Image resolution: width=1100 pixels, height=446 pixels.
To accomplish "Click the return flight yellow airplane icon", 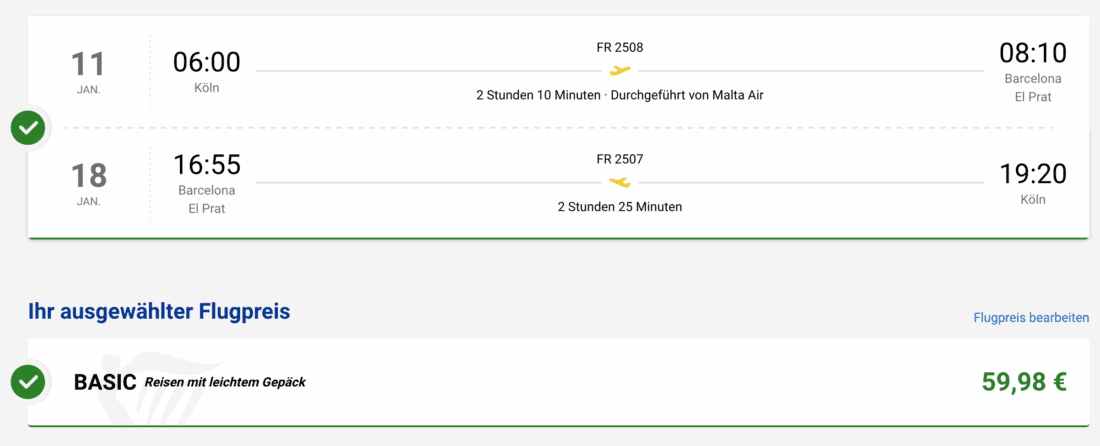I will (x=620, y=182).
